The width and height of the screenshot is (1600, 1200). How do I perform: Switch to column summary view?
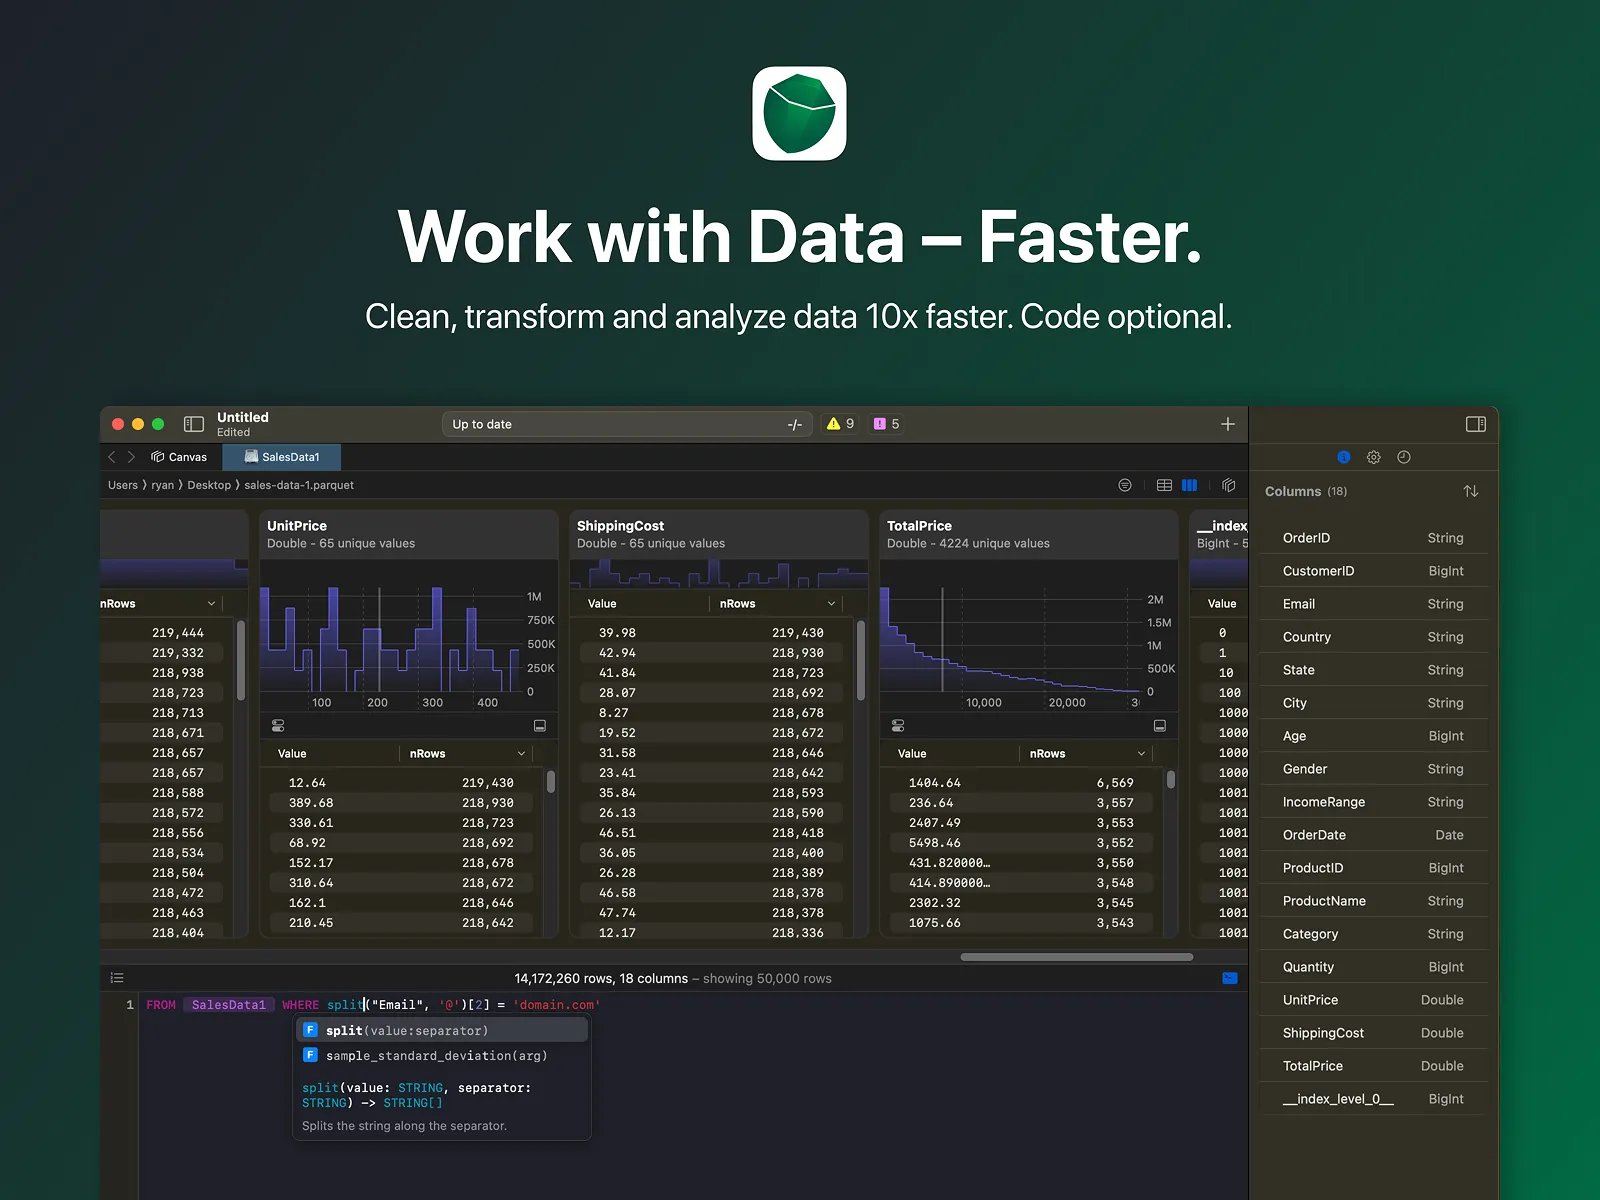point(1189,485)
